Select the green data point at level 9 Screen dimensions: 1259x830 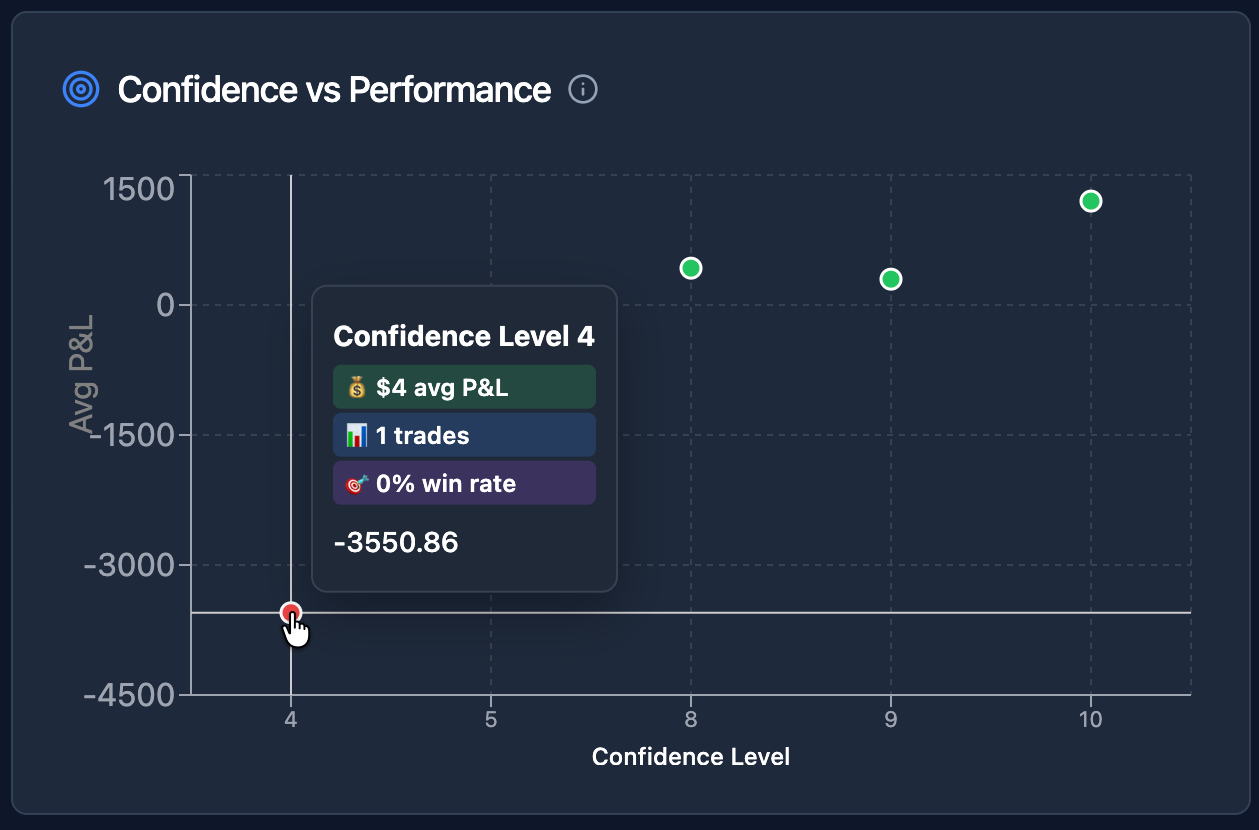pos(891,279)
